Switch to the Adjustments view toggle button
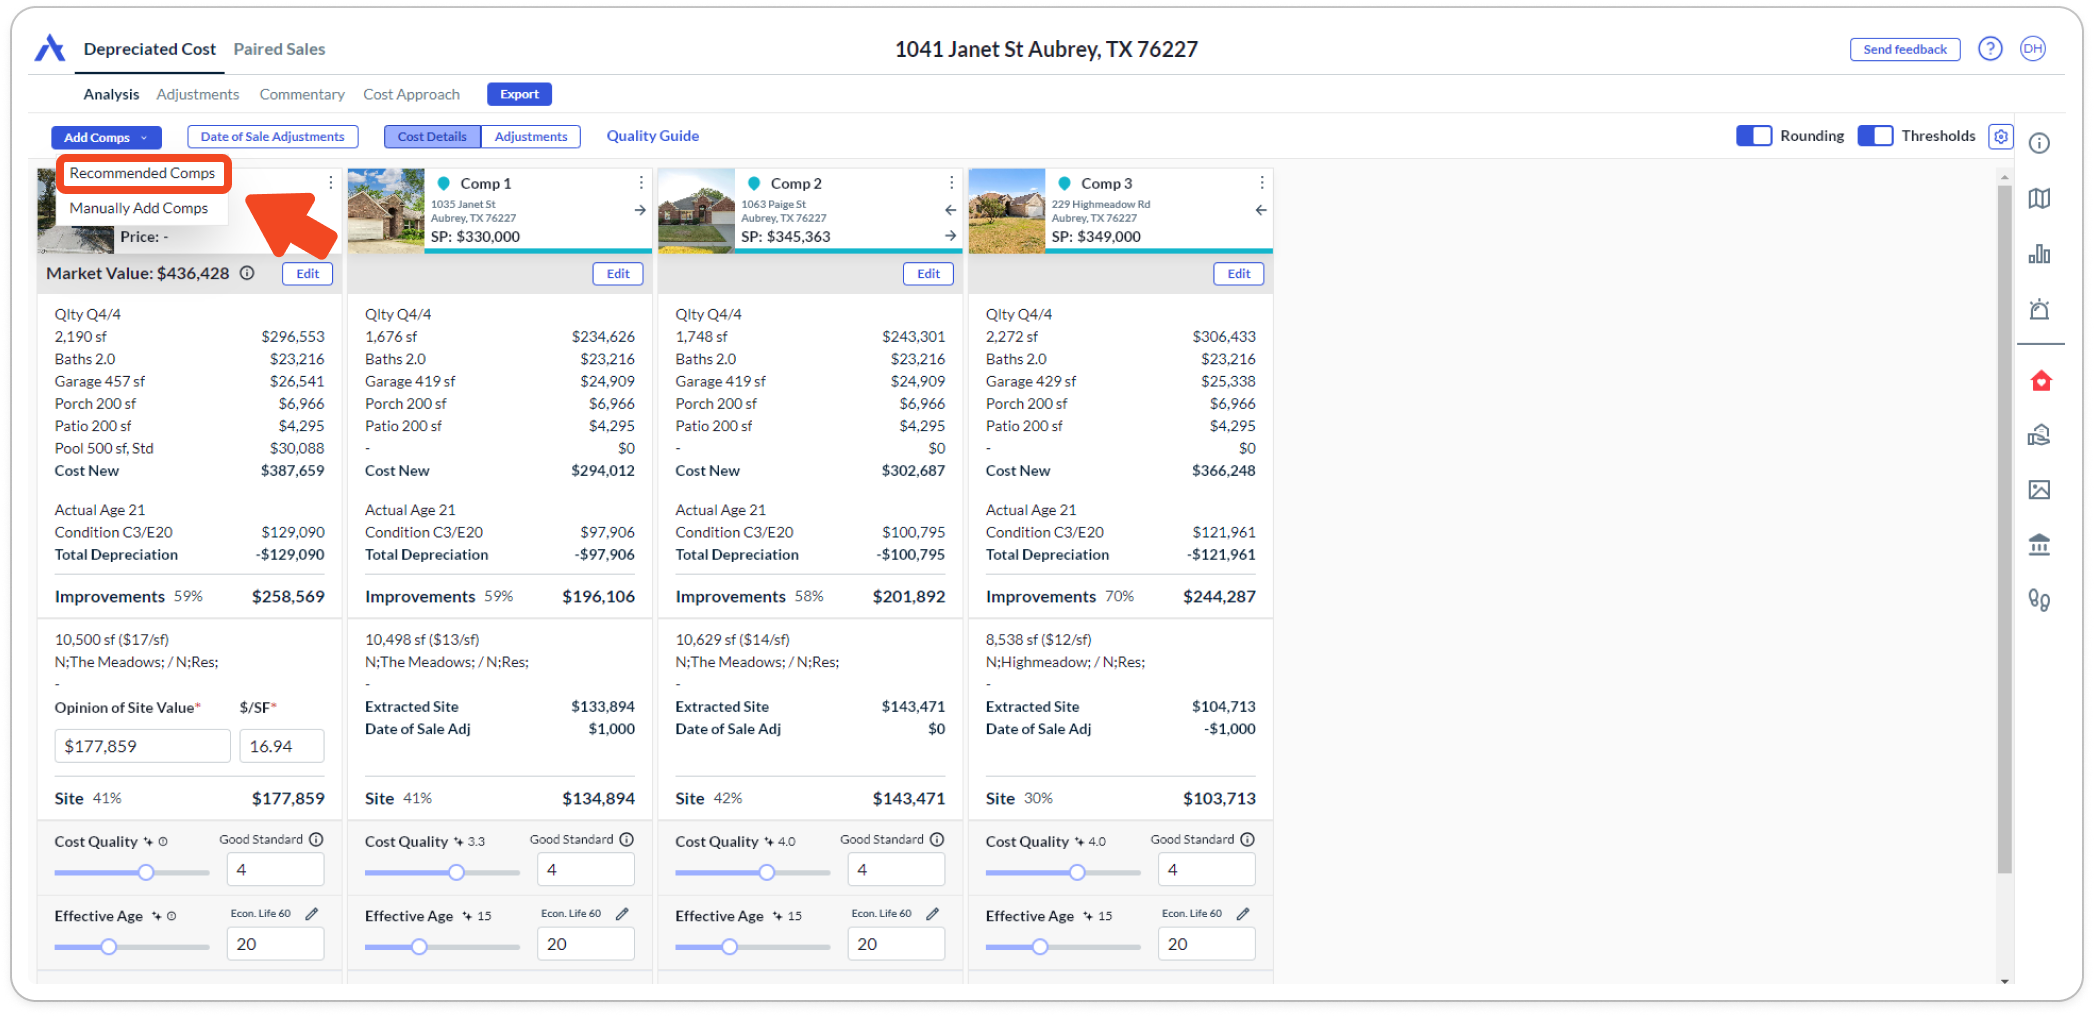Screen dimensions: 2094x1016 pos(530,137)
